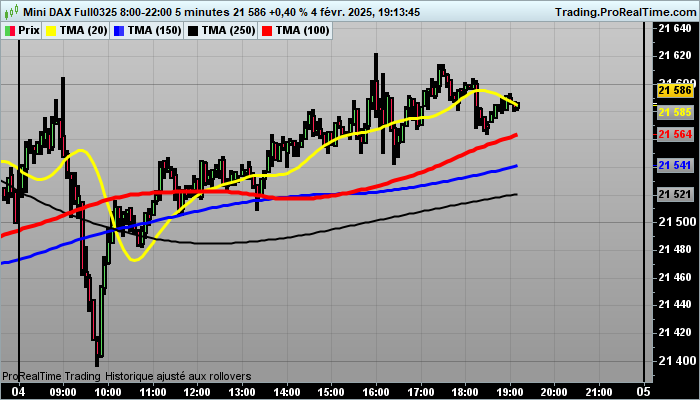This screenshot has height=400, width=700.
Task: Click the Trading.ProRealTime.com link
Action: [625, 12]
